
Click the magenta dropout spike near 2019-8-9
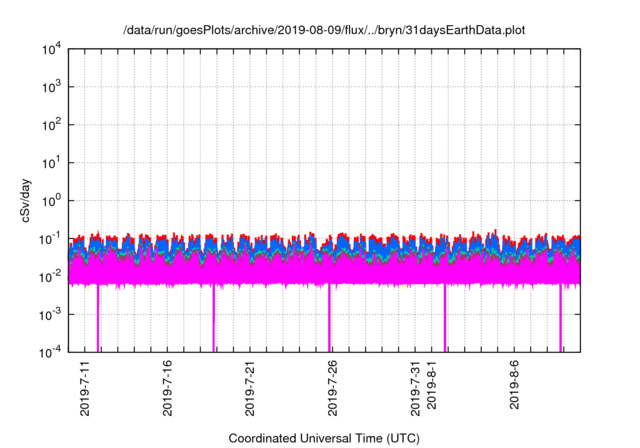[x=560, y=318]
